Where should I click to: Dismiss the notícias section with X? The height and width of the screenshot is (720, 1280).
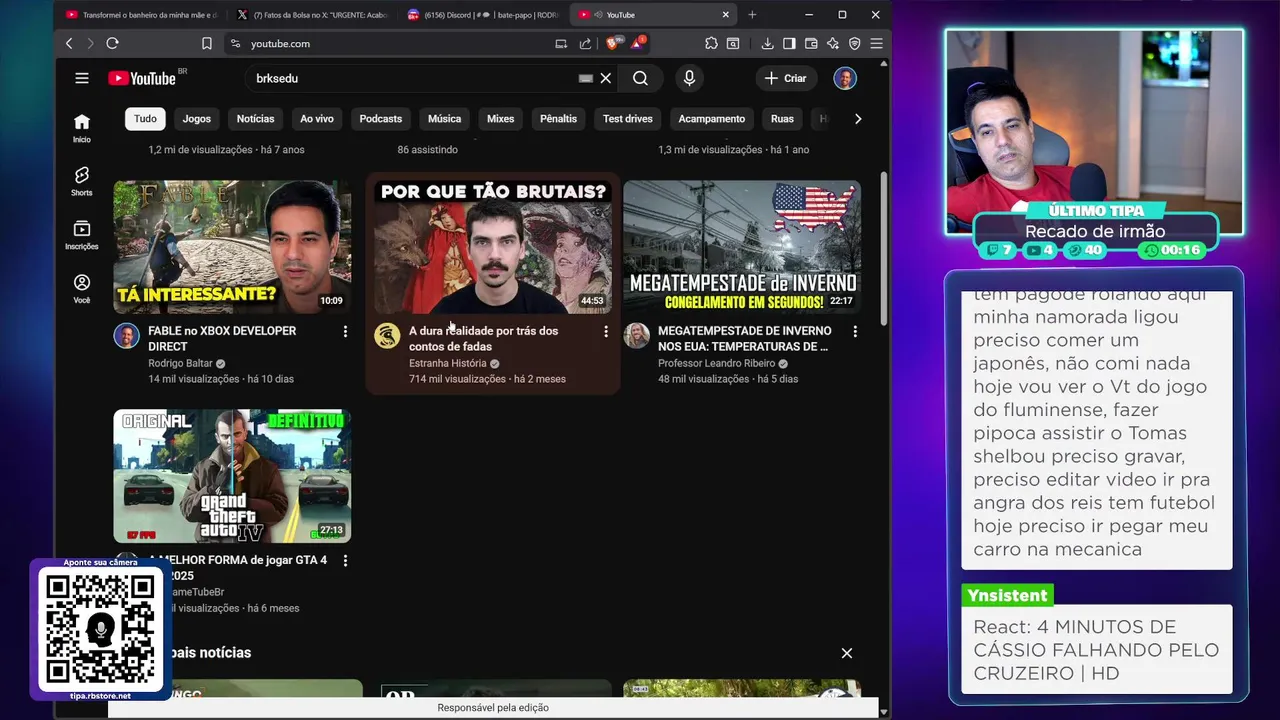[x=847, y=653]
